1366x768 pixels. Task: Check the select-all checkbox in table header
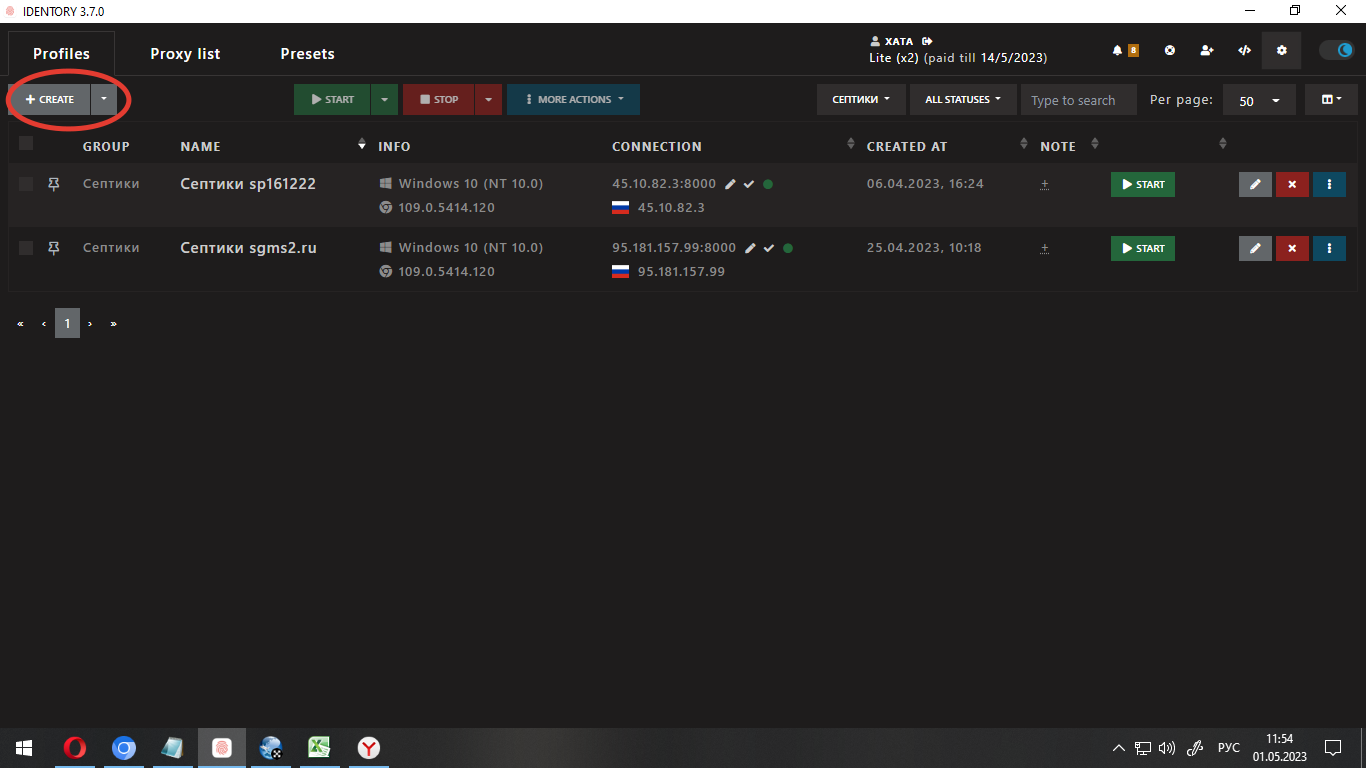tap(26, 144)
